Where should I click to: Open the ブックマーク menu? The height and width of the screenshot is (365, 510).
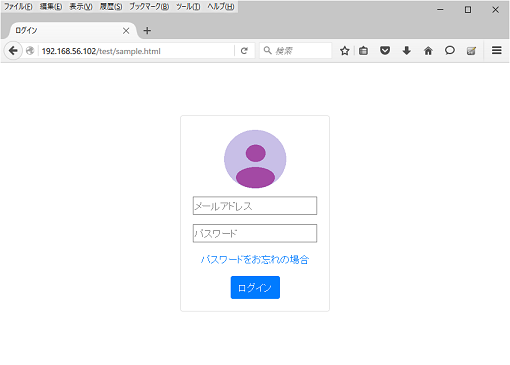coord(149,6)
